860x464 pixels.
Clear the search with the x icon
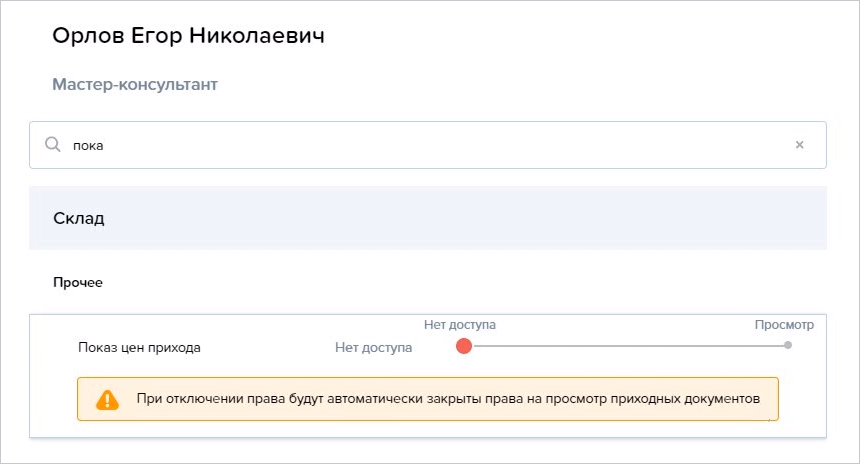(x=800, y=145)
